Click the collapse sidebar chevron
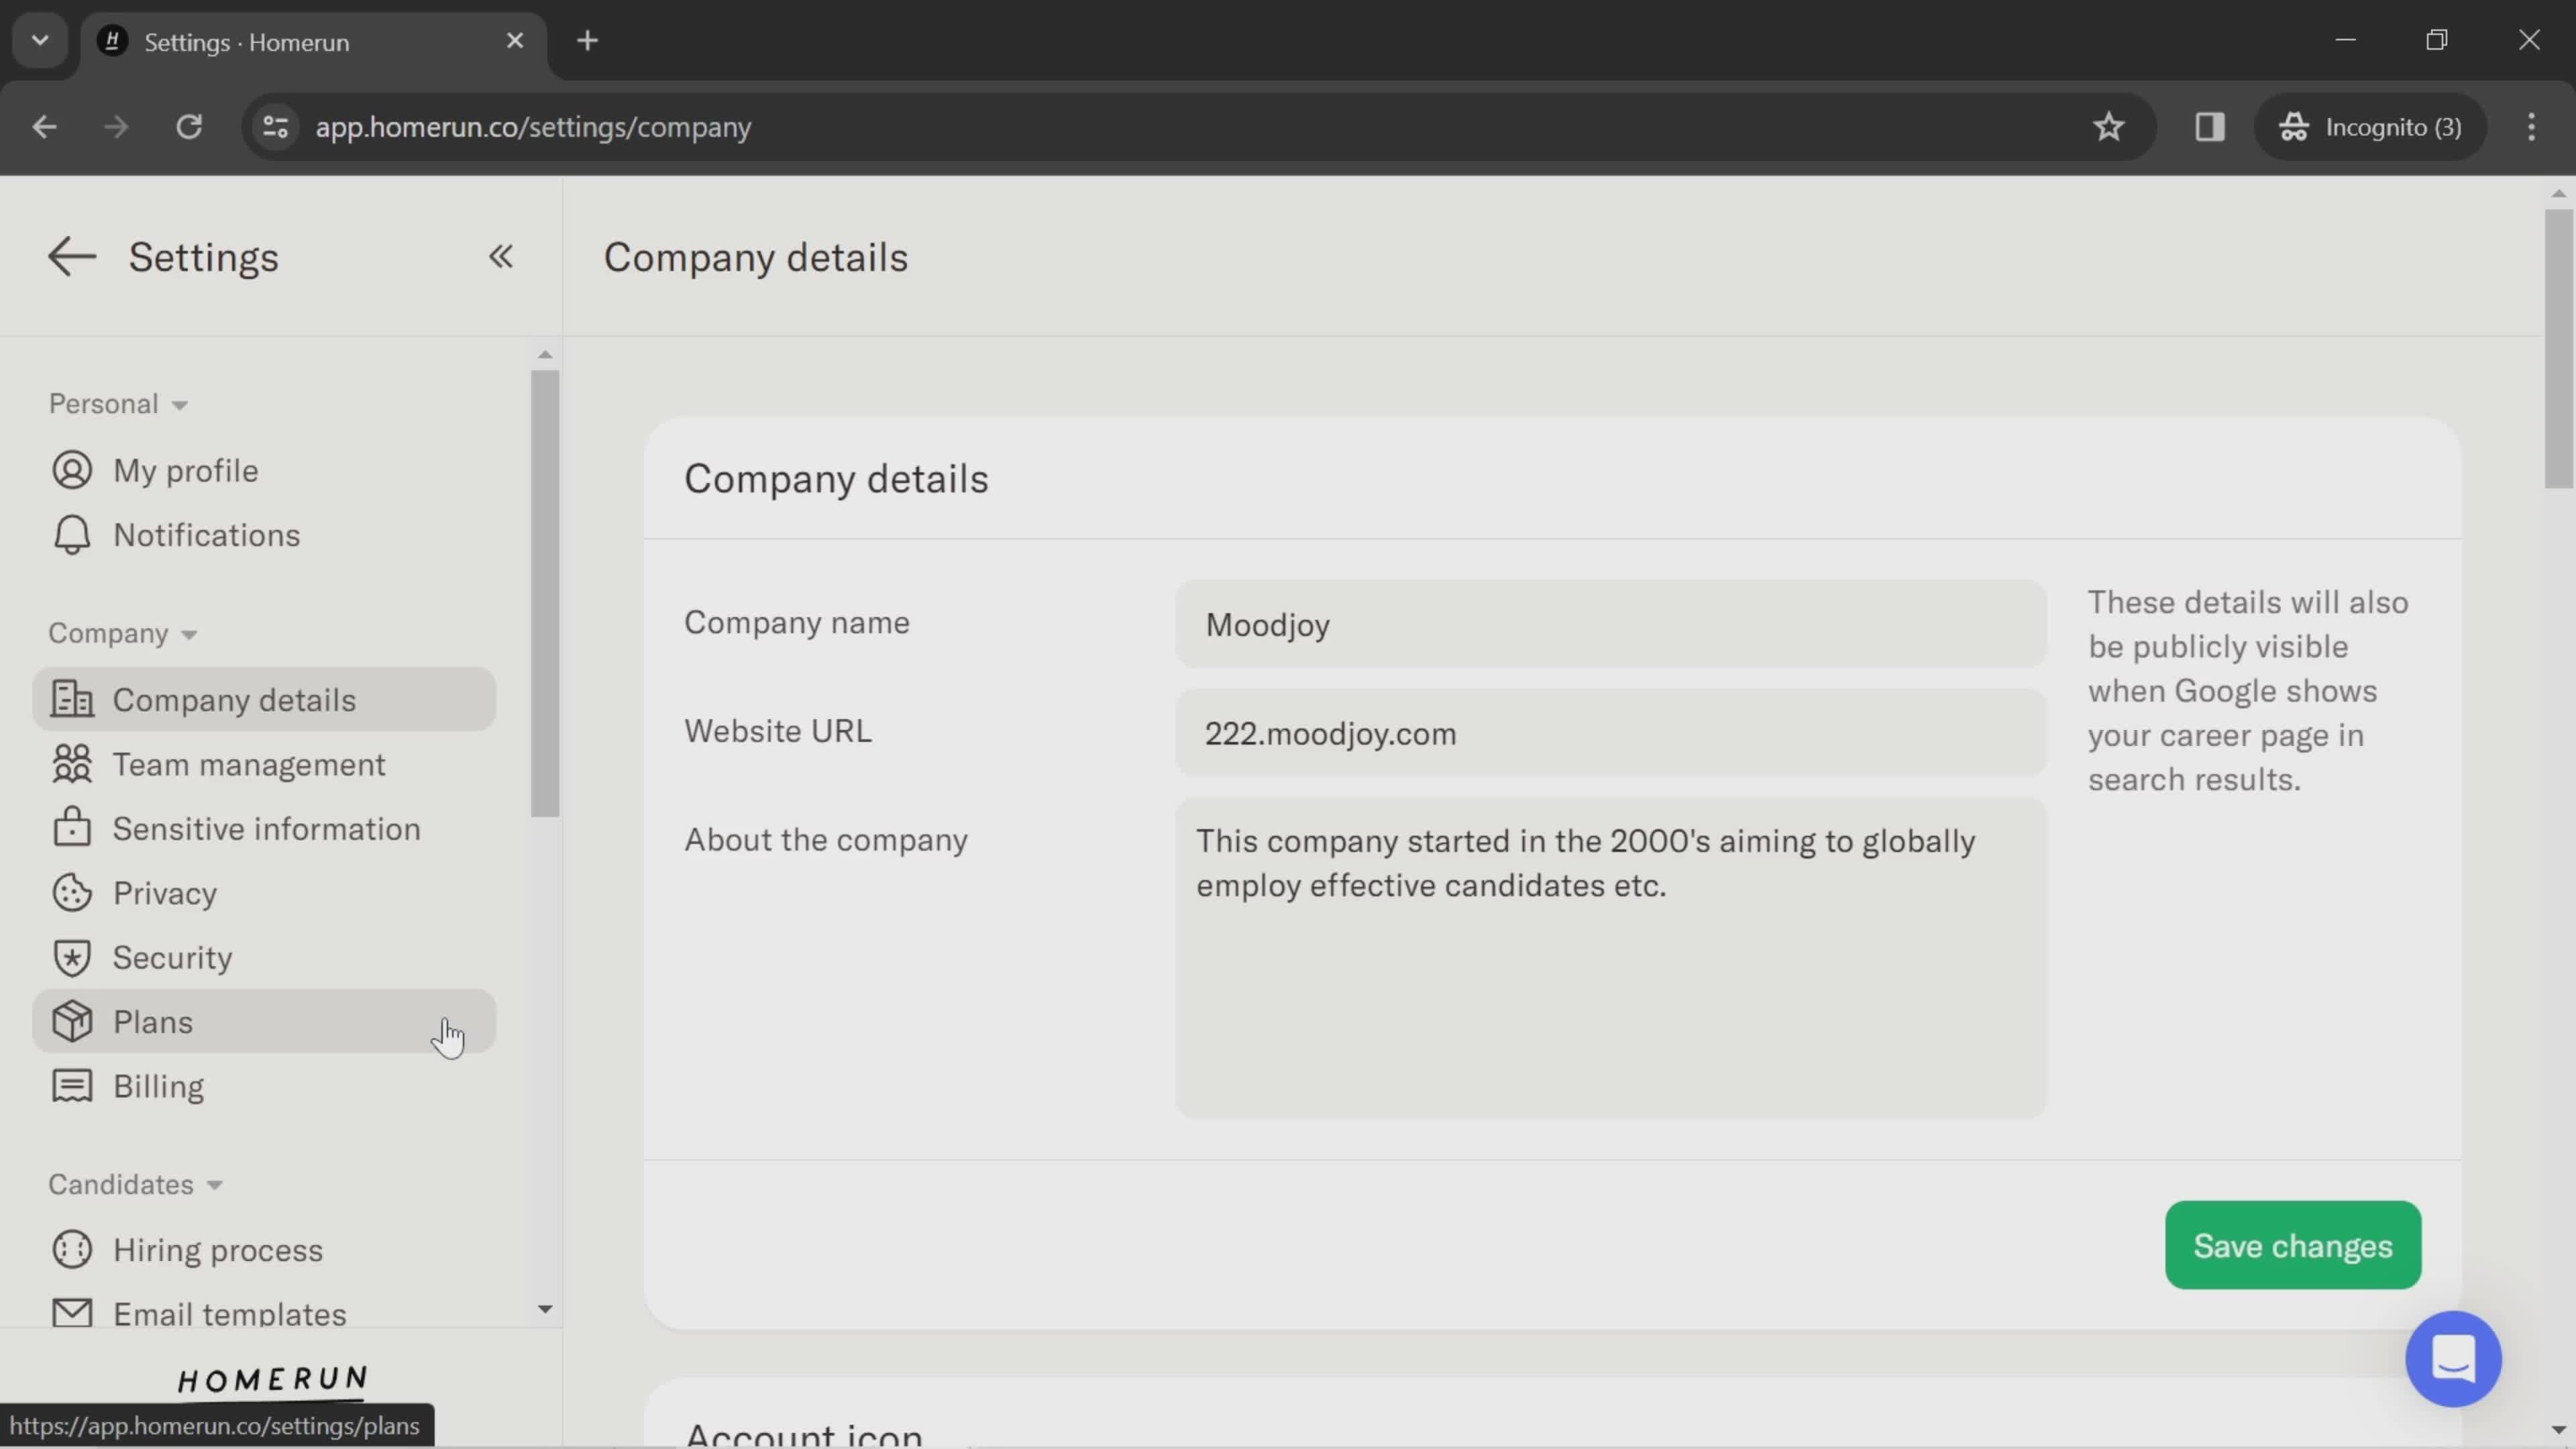Viewport: 2576px width, 1449px height. 500,256
